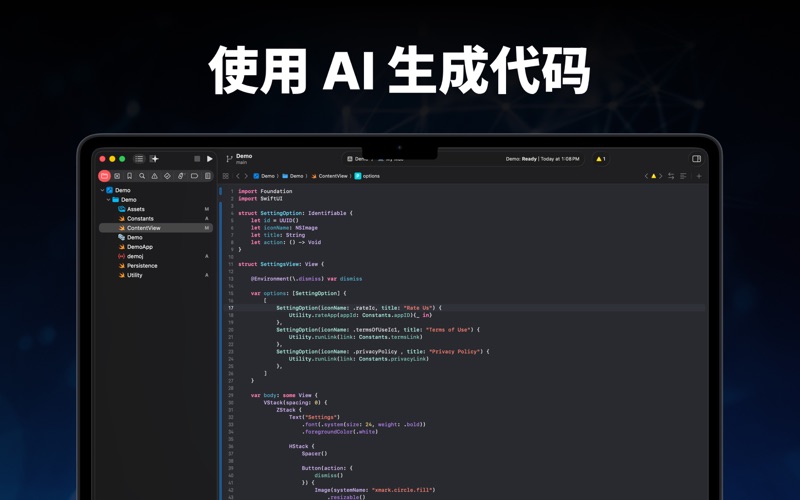Open the Test navigator diamond icon
Viewport: 800px width, 500px height.
click(x=167, y=176)
